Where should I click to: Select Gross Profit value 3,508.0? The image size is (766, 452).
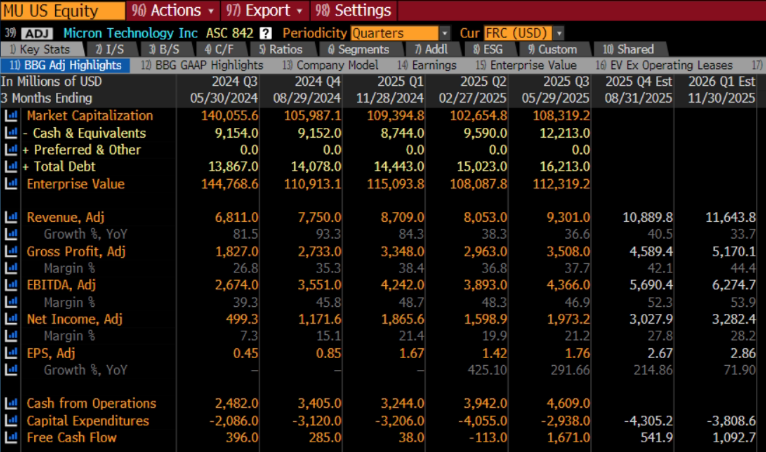567,251
